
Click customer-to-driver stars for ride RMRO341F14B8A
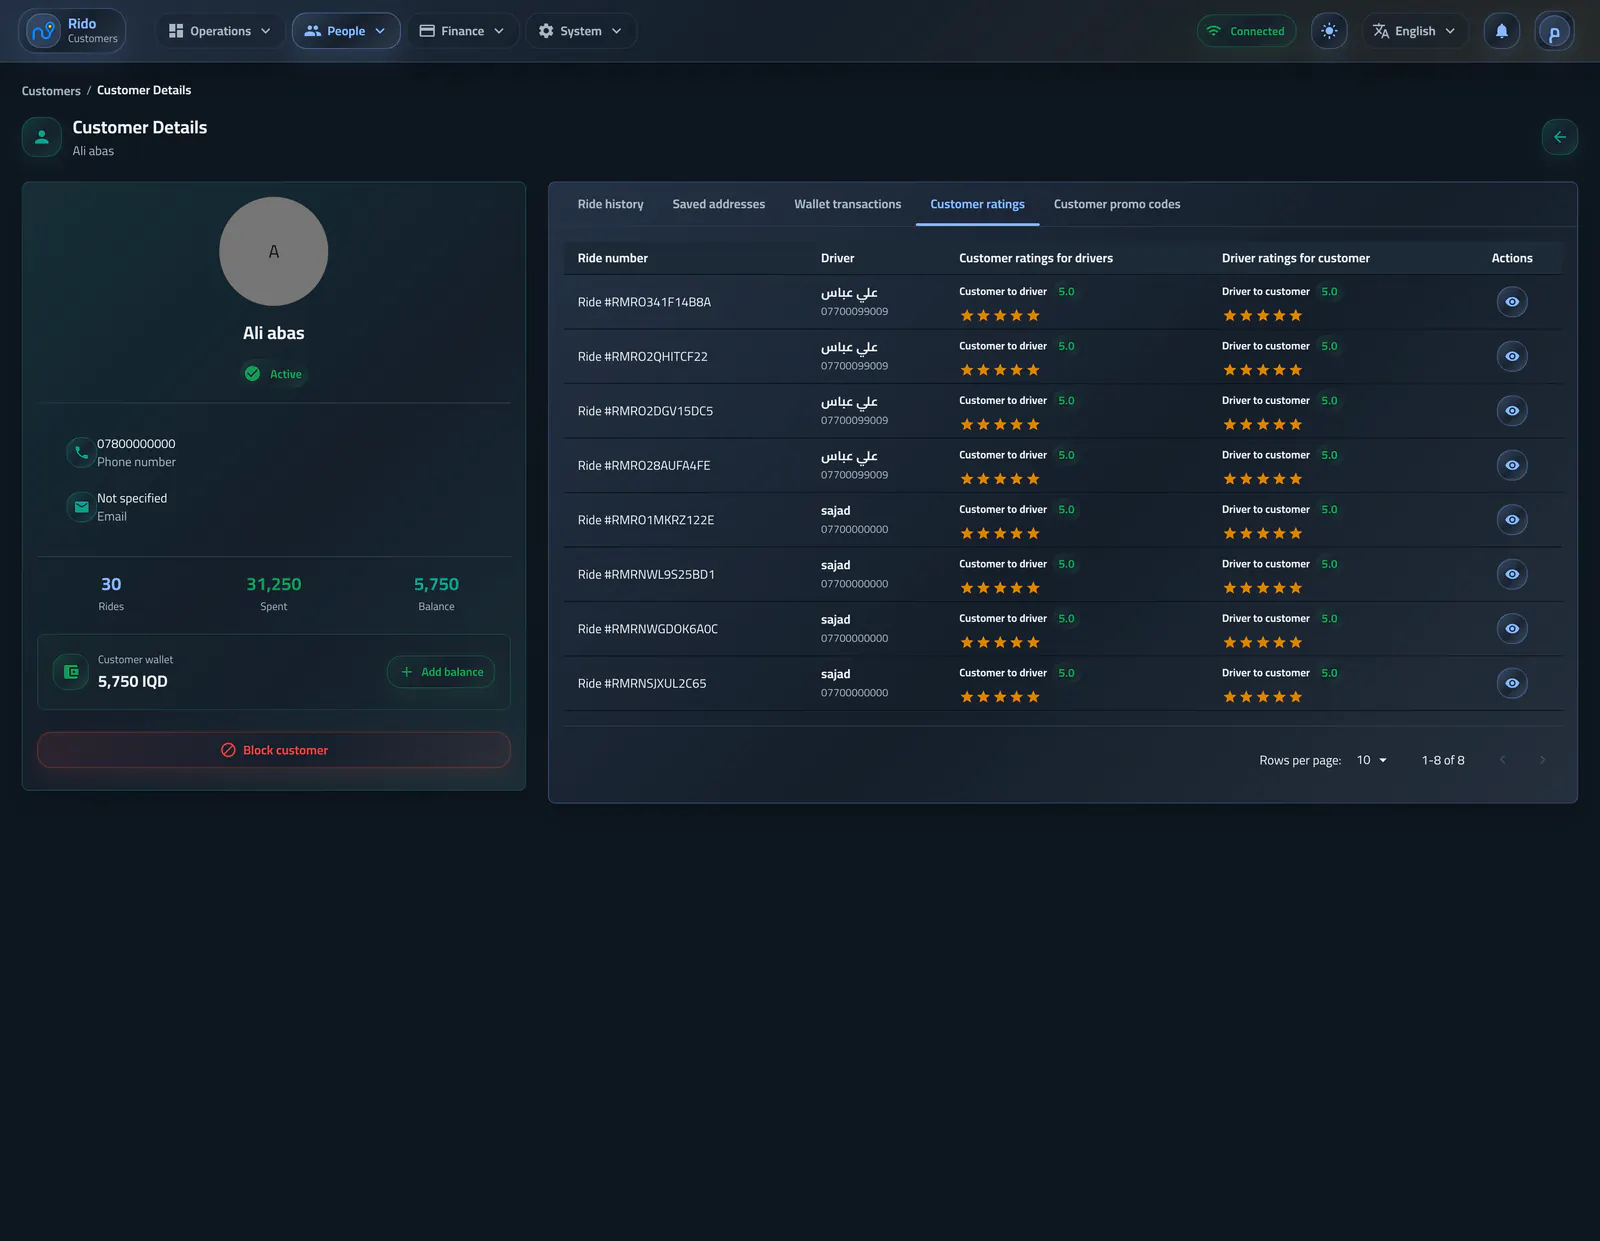1000,316
